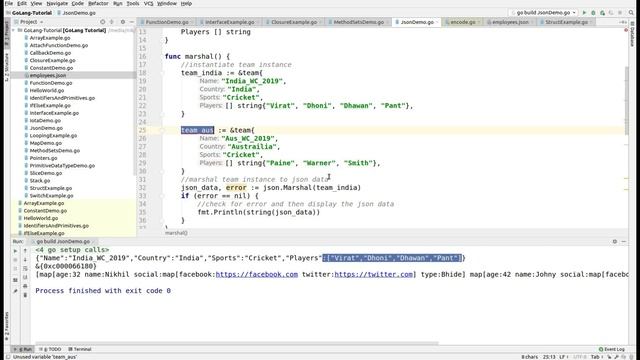Click the marshal() breadcrumb below the editor
The image size is (640, 360).
pos(176,233)
